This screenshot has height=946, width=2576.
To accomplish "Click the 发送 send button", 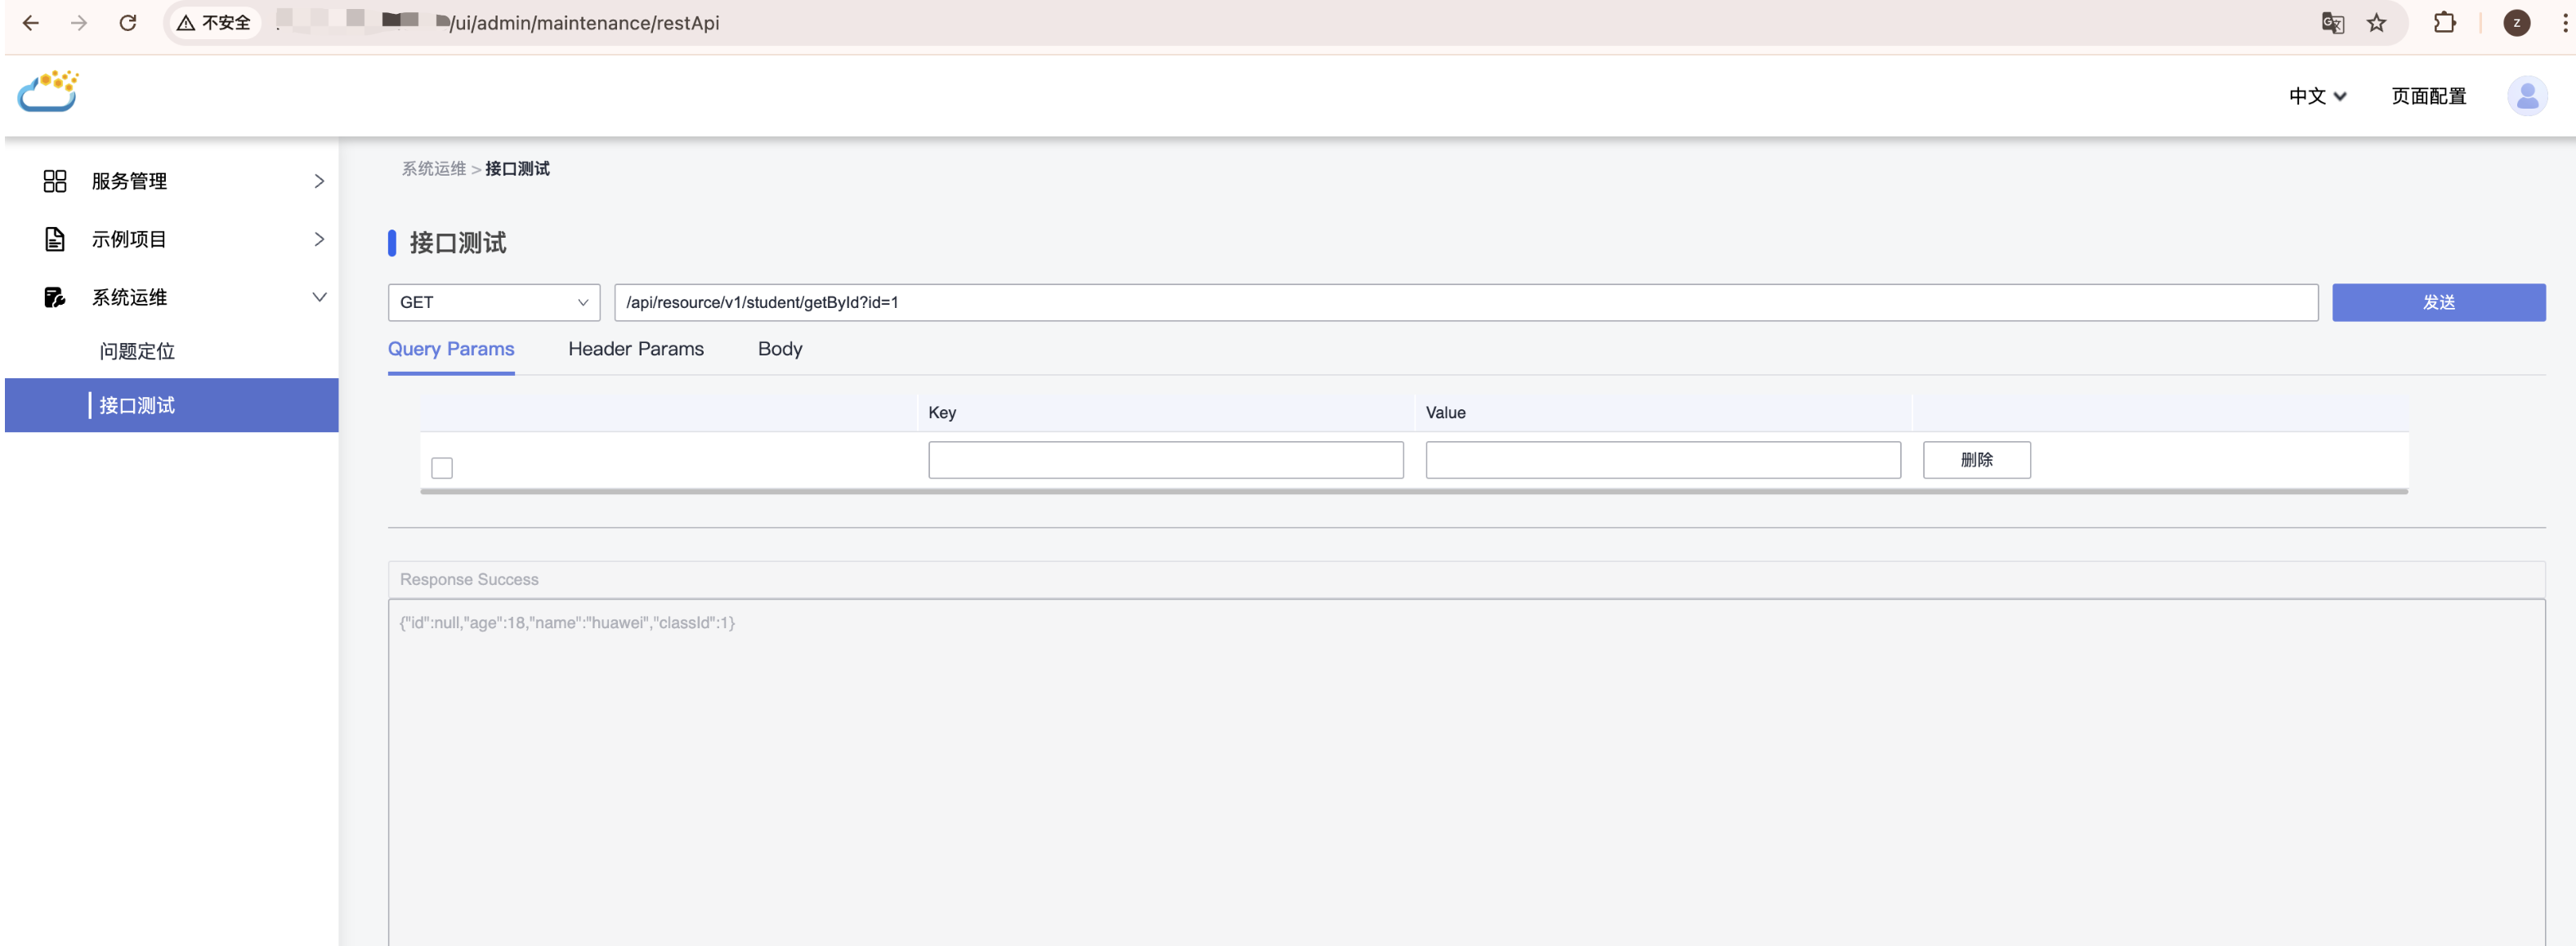I will [2438, 302].
